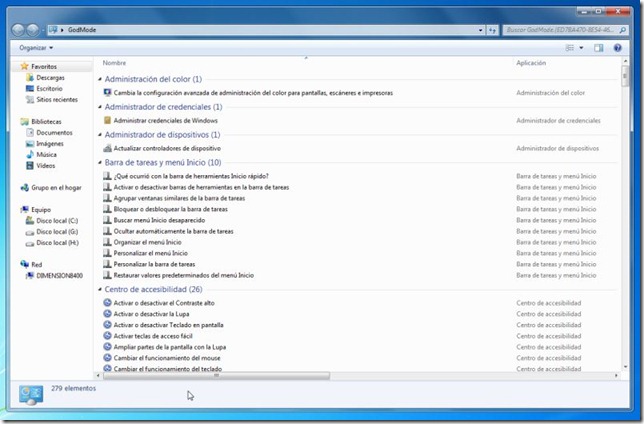Click the GodMode icon in details pane
The image size is (644, 424).
tap(31, 395)
